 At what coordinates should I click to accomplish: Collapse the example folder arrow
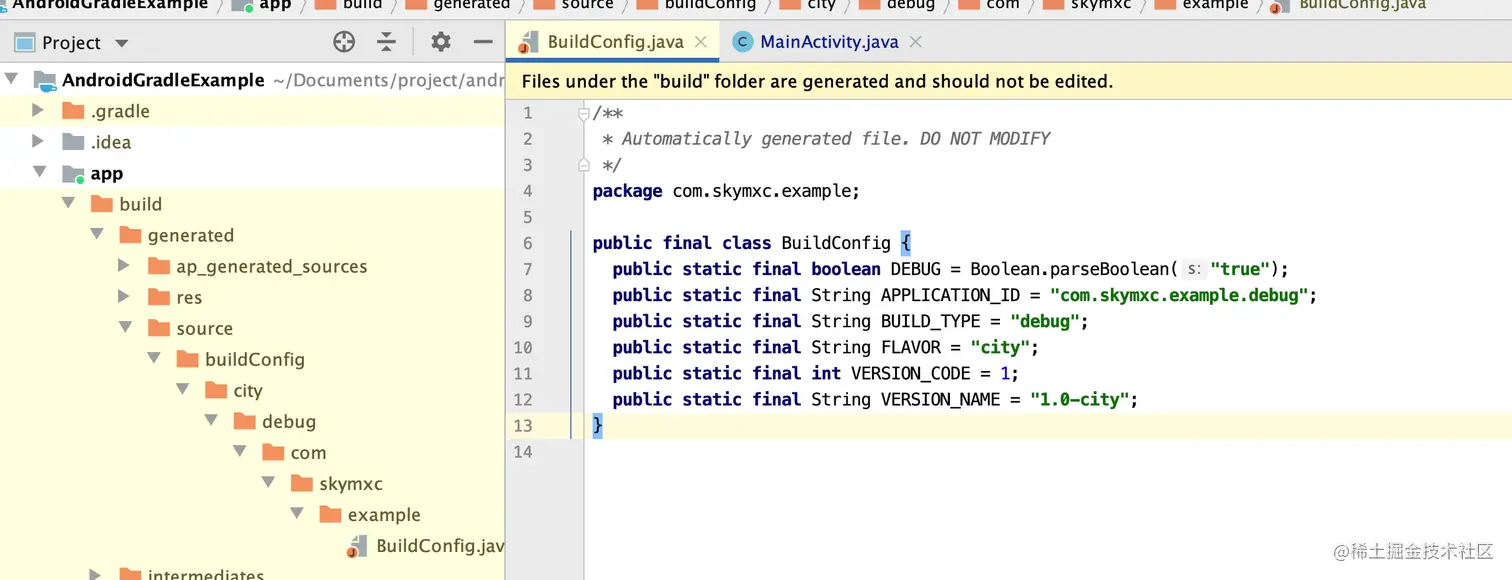(297, 513)
